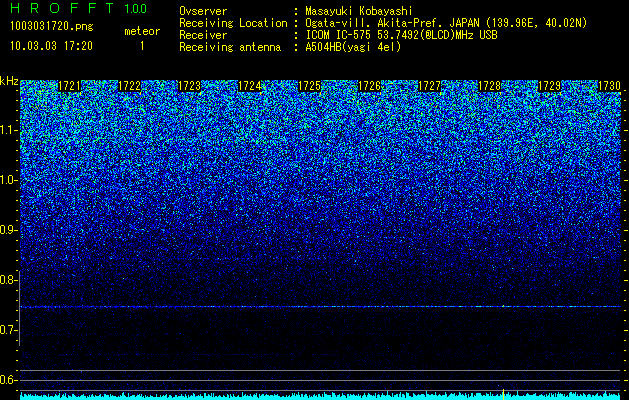Click the 0.6 frequency axis label
Image resolution: width=629 pixels, height=400 pixels.
(8, 380)
